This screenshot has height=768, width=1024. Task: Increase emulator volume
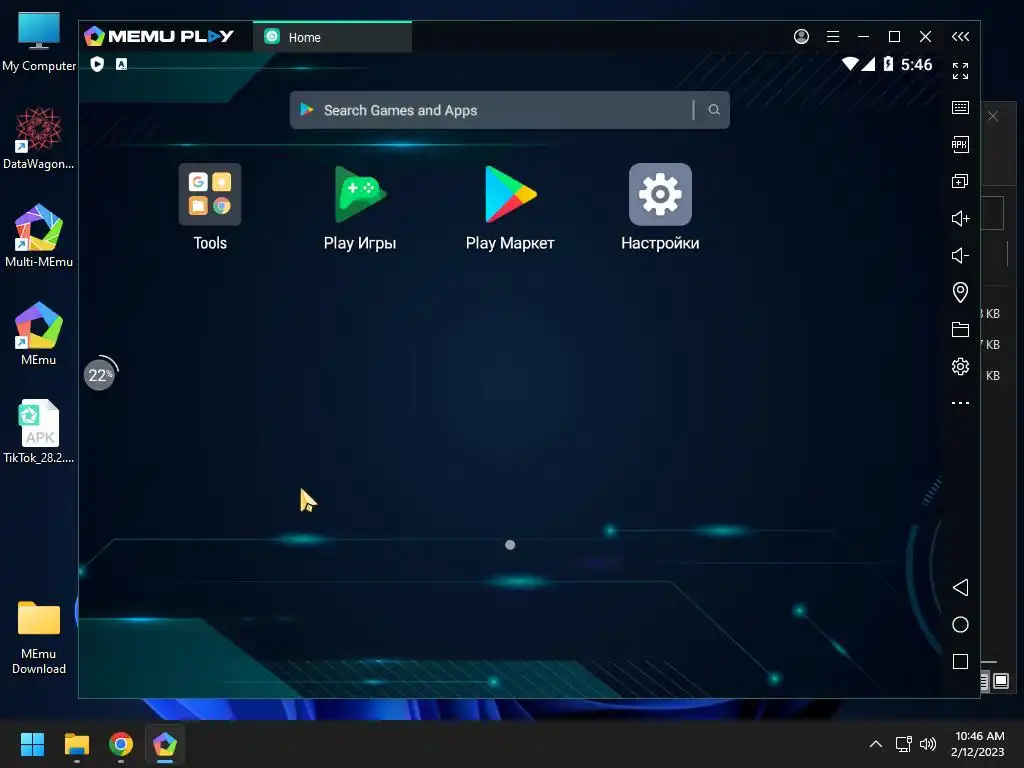(x=960, y=218)
